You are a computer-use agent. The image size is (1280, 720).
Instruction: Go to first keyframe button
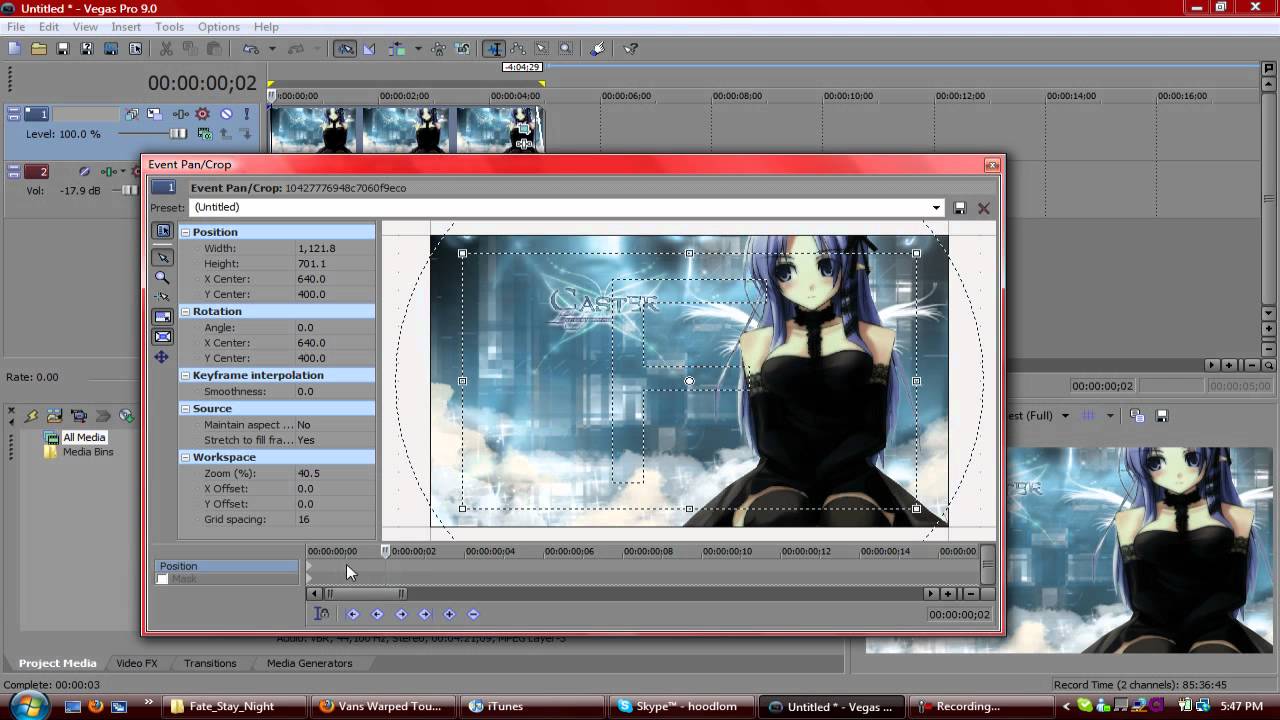[353, 614]
